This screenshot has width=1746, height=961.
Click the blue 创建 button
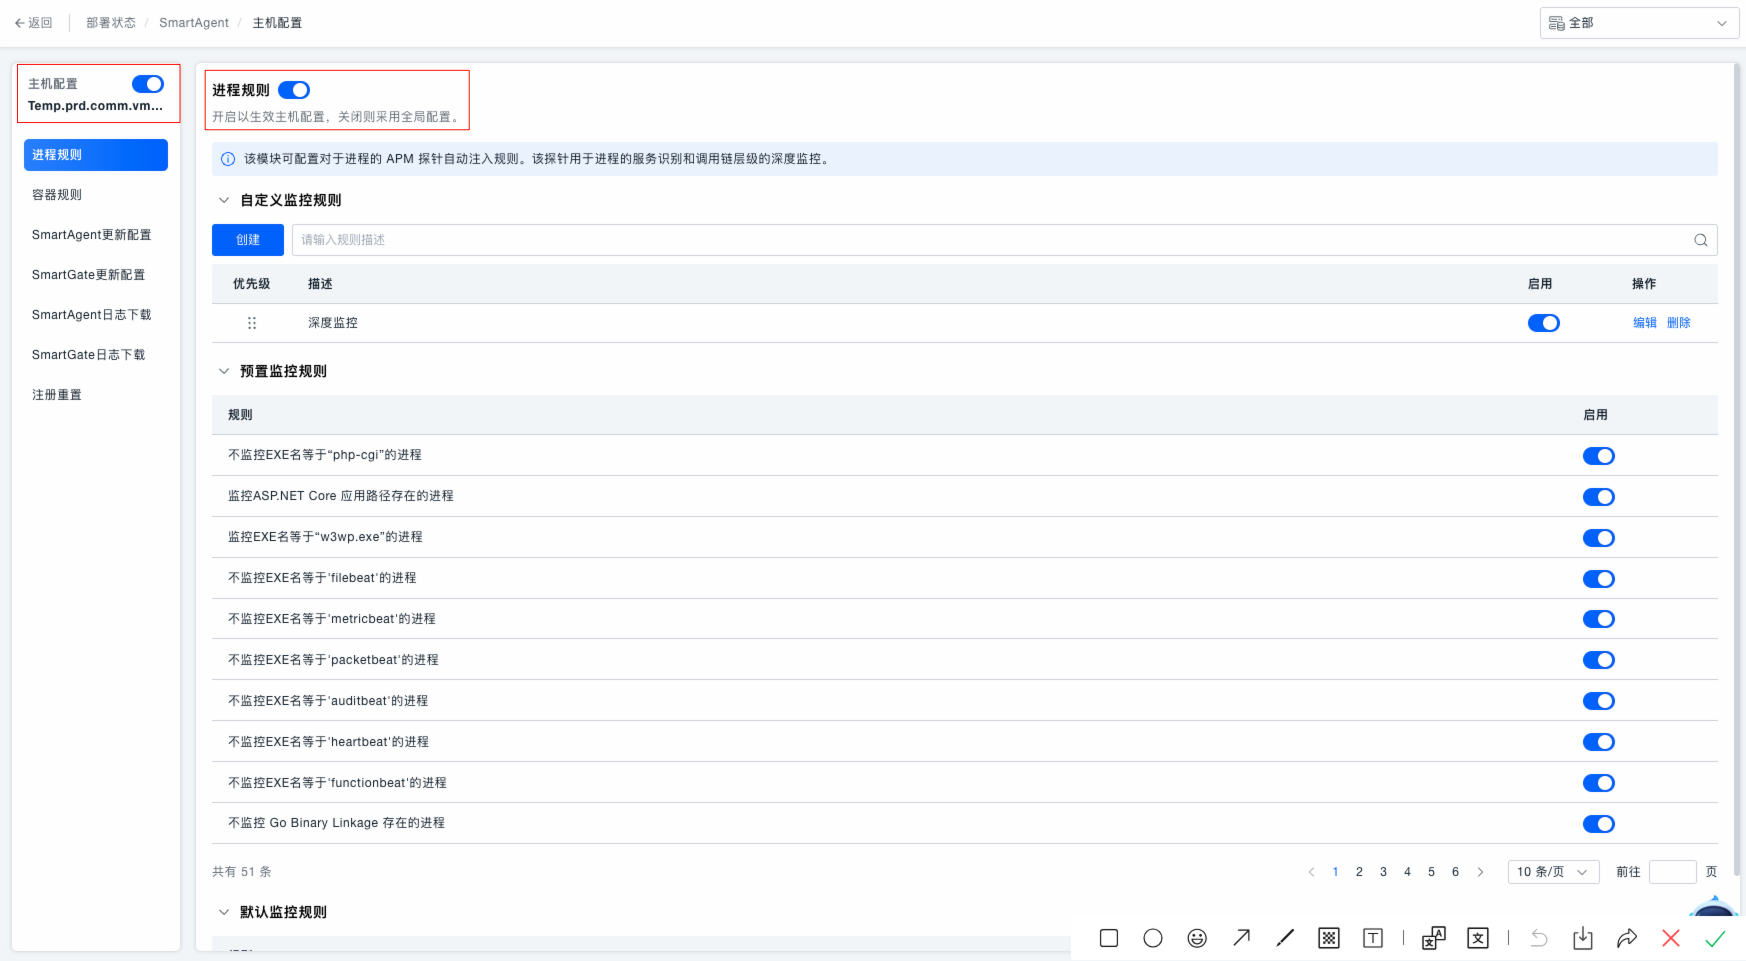tap(247, 240)
